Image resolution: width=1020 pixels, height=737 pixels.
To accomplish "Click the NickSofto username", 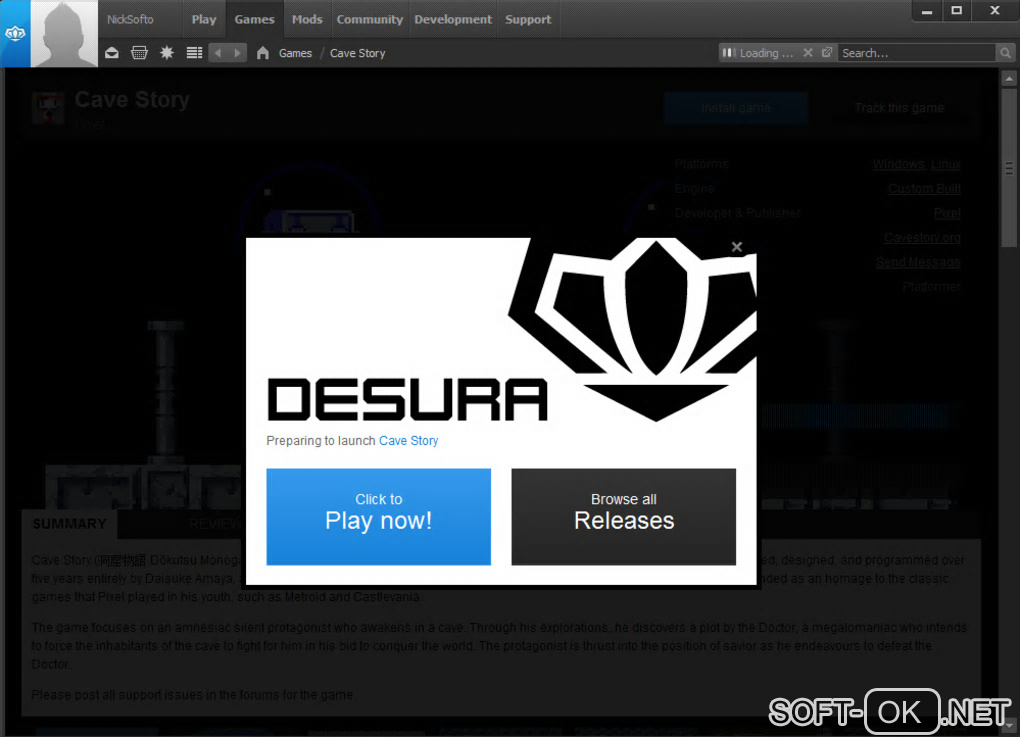I will point(130,20).
